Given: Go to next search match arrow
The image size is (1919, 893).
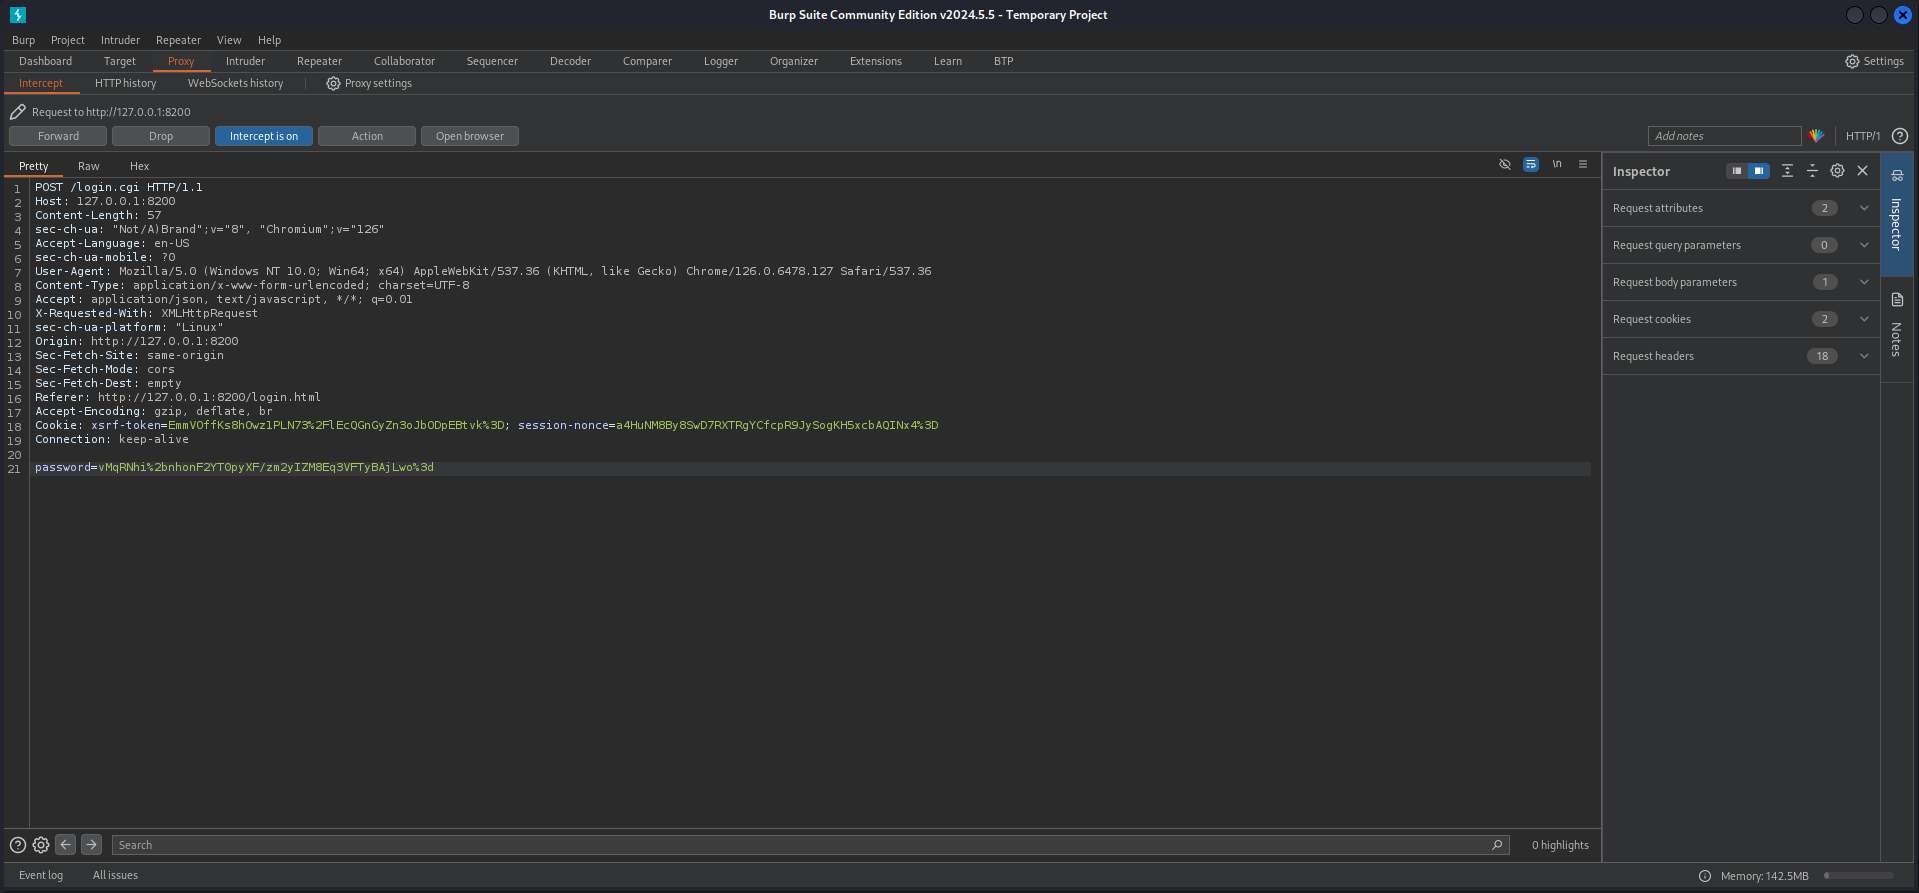Looking at the screenshot, I should pyautogui.click(x=91, y=845).
